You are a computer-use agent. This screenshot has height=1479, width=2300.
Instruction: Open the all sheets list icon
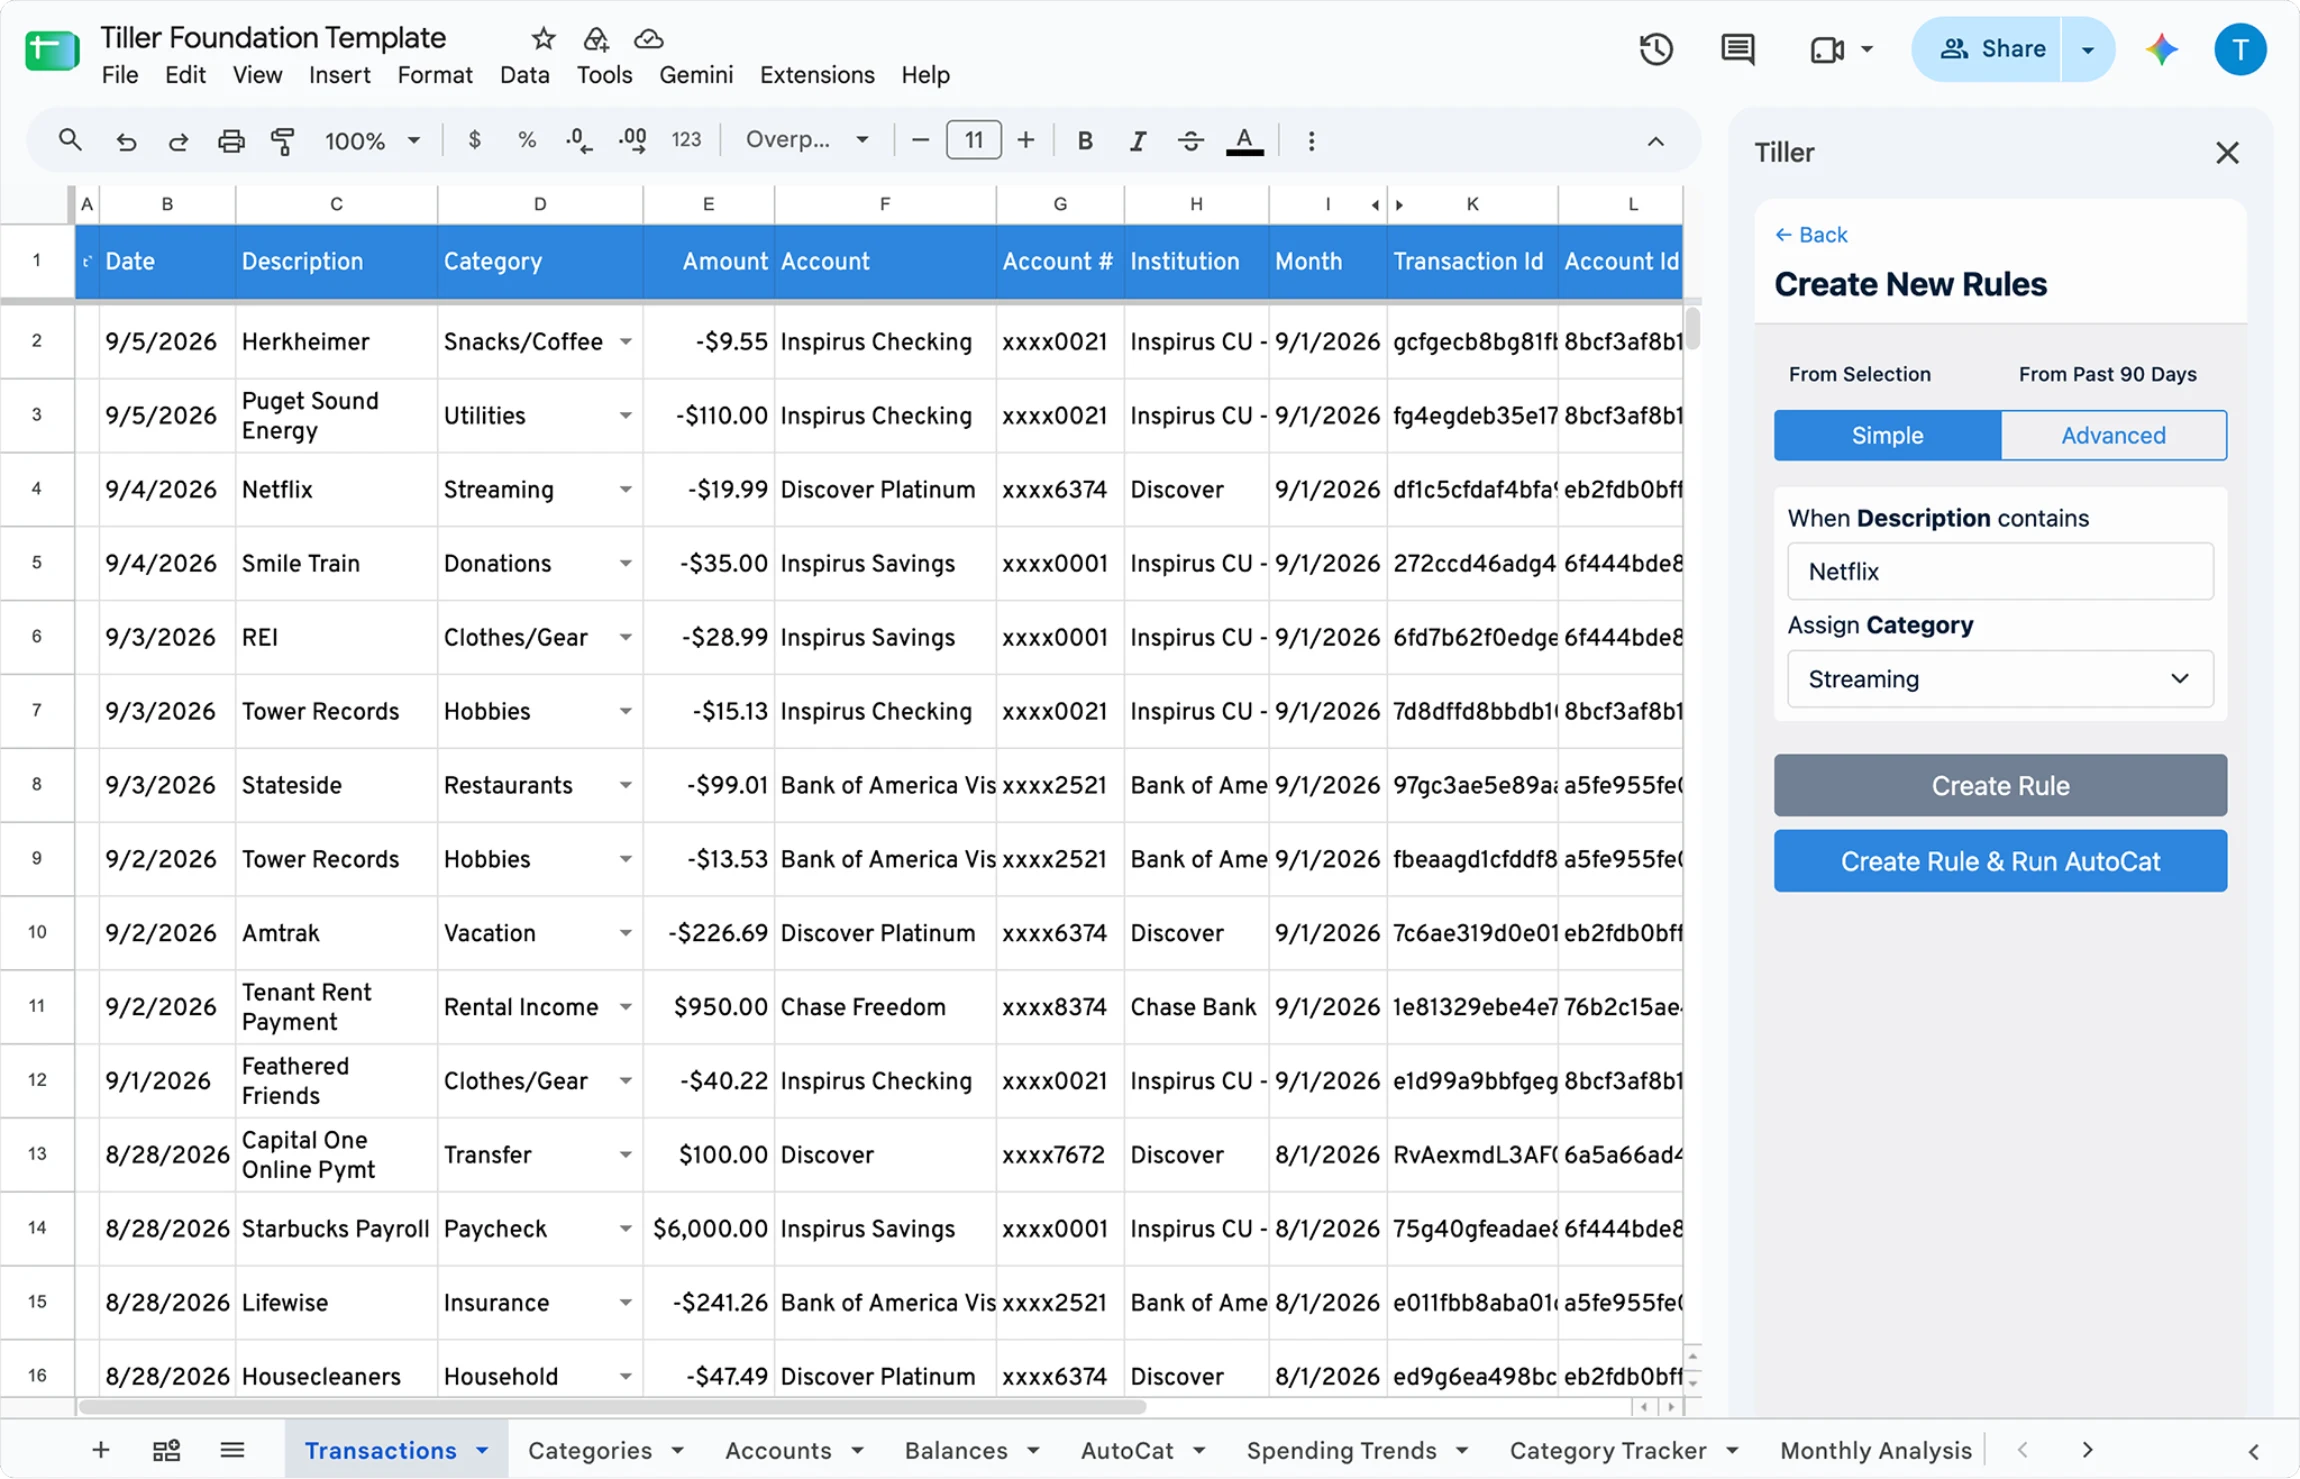pyautogui.click(x=232, y=1450)
